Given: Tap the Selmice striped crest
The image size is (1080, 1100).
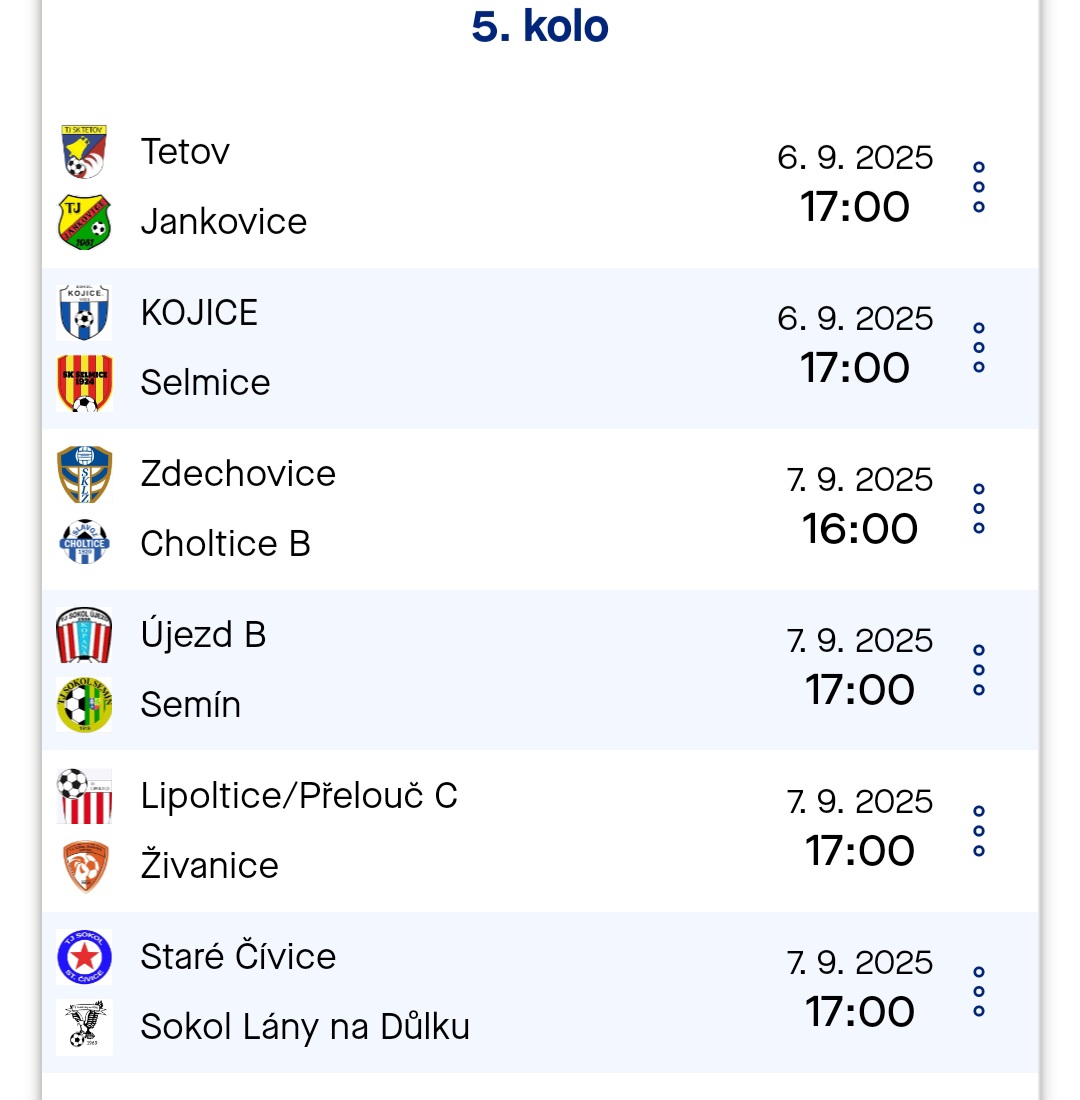Looking at the screenshot, I should click(84, 383).
